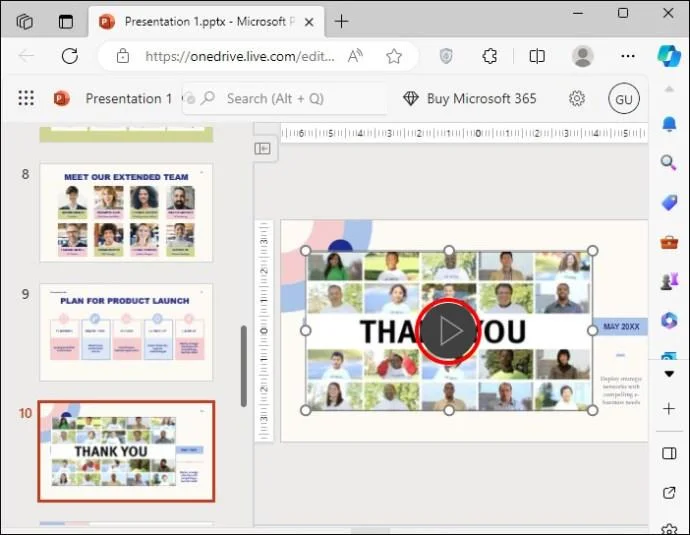Expand sidebar with the down arrow

coord(669,374)
